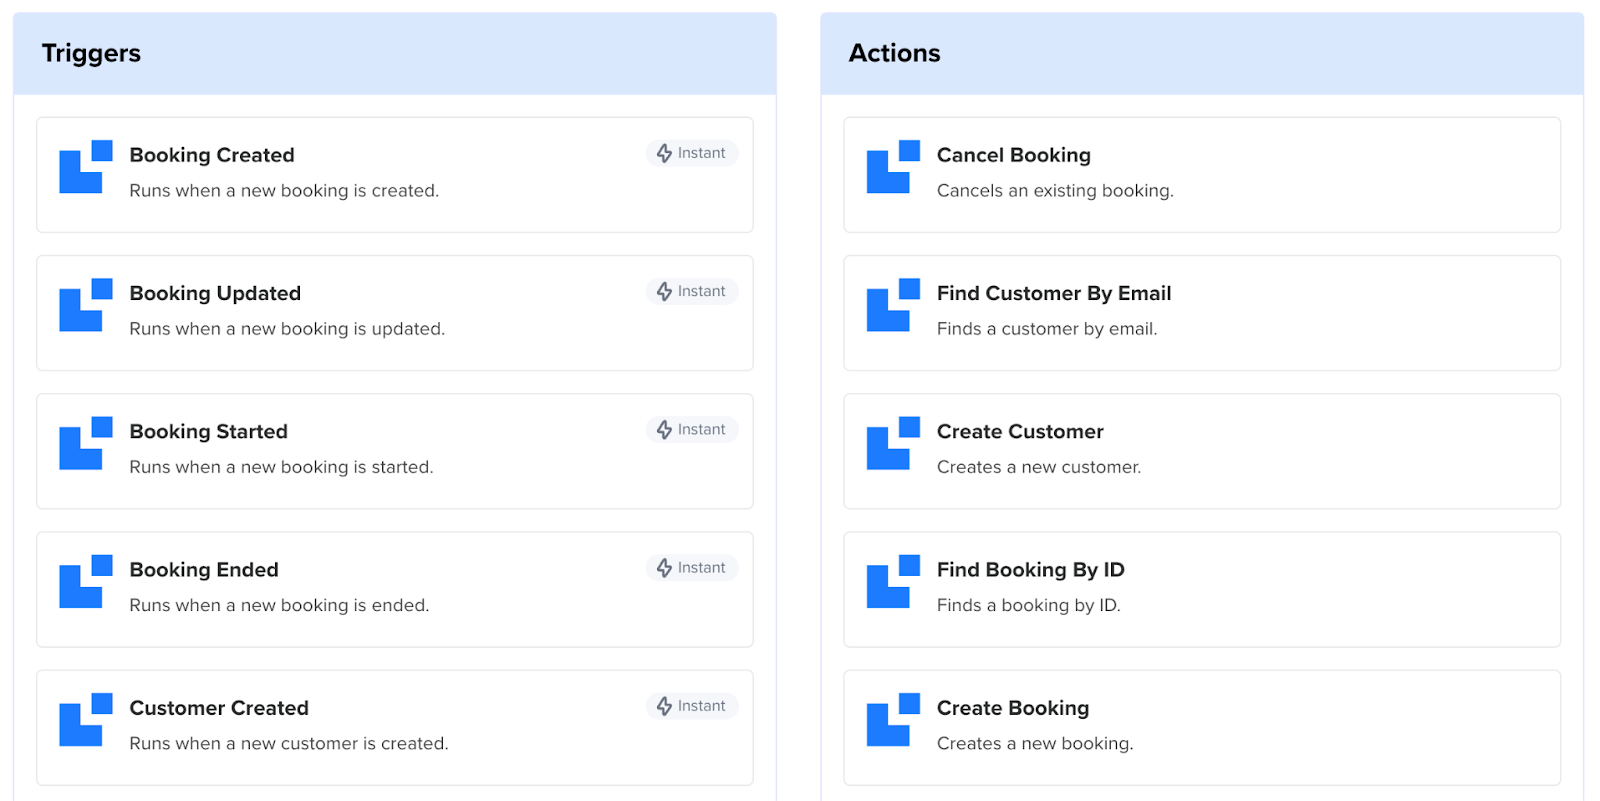Click the Booking Updated app logo icon
The height and width of the screenshot is (801, 1600).
pyautogui.click(x=85, y=305)
